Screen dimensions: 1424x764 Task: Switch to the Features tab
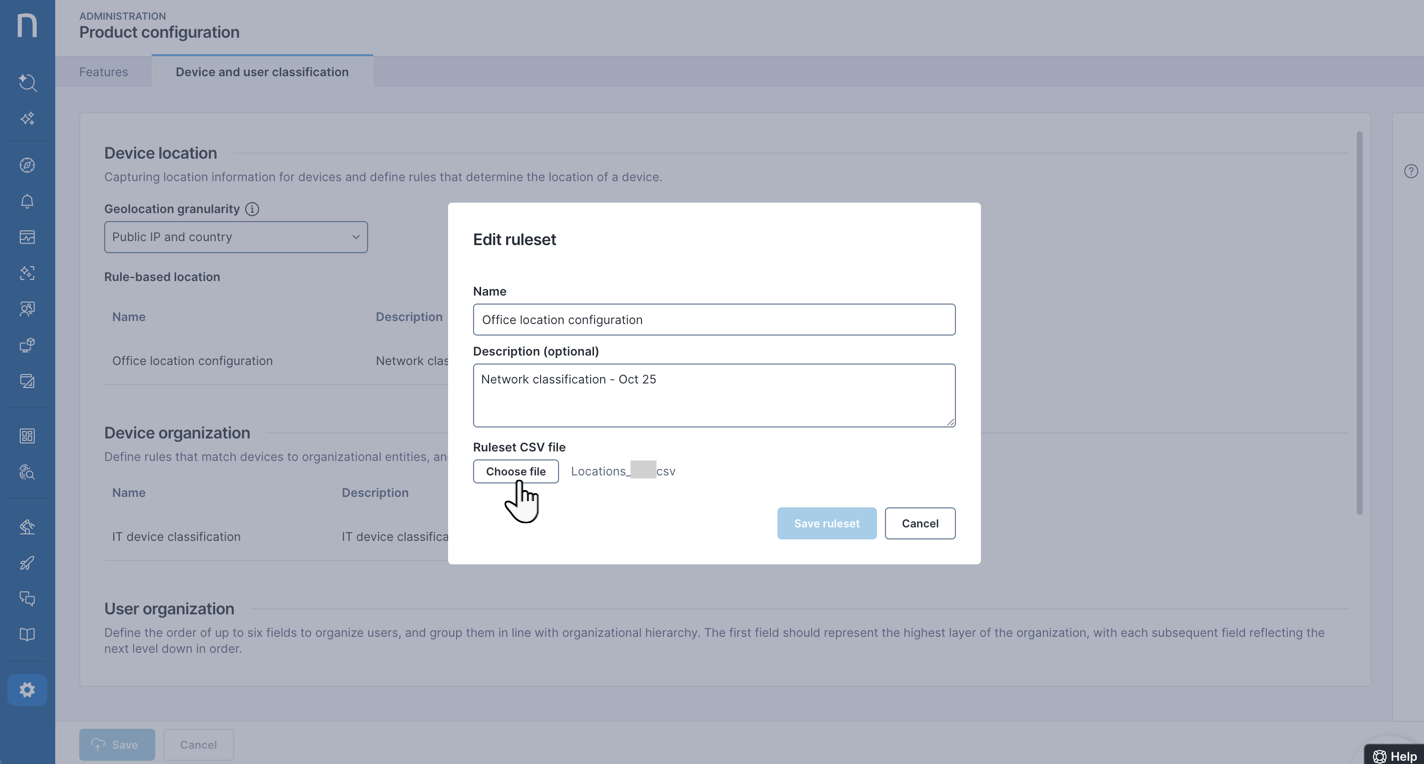[x=104, y=72]
